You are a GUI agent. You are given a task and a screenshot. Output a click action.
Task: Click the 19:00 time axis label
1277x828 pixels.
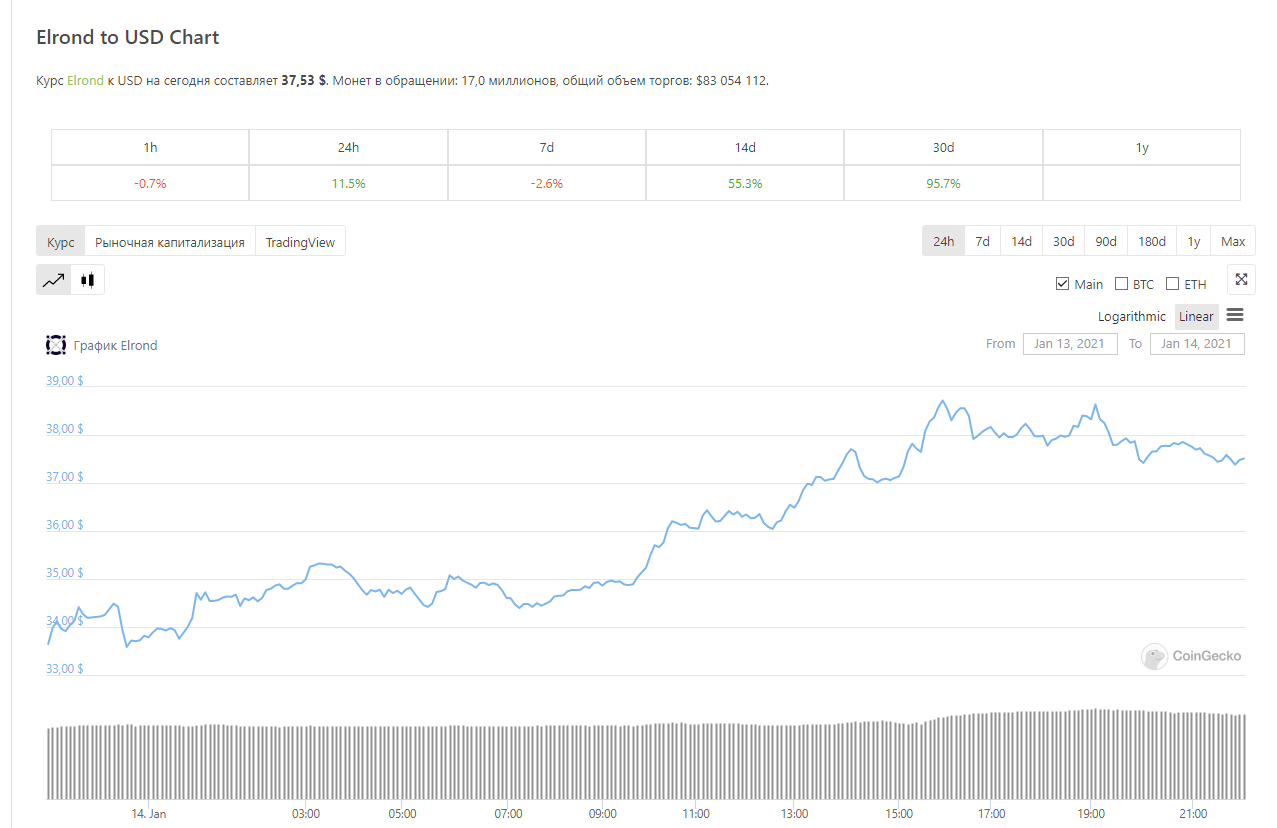(1091, 814)
